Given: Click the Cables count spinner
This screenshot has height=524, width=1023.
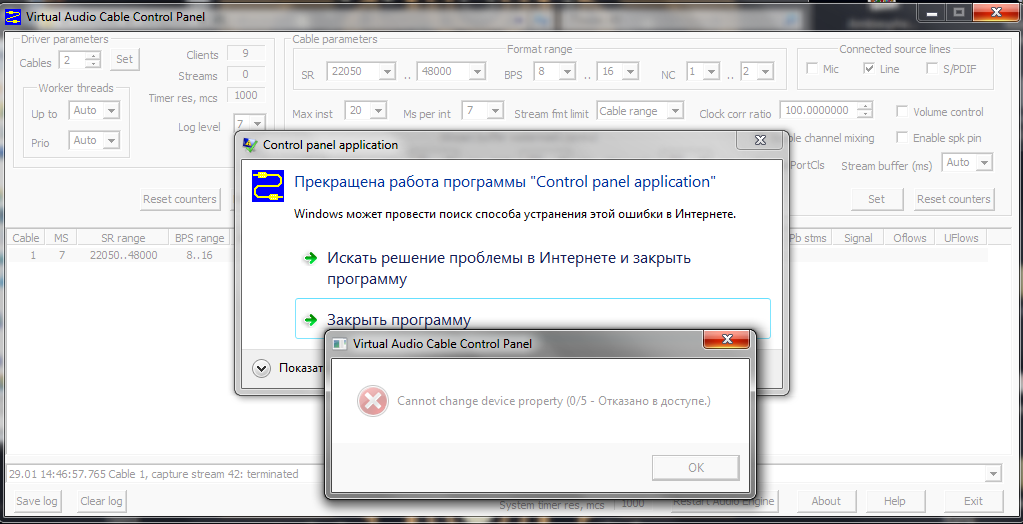Looking at the screenshot, I should pos(95,60).
